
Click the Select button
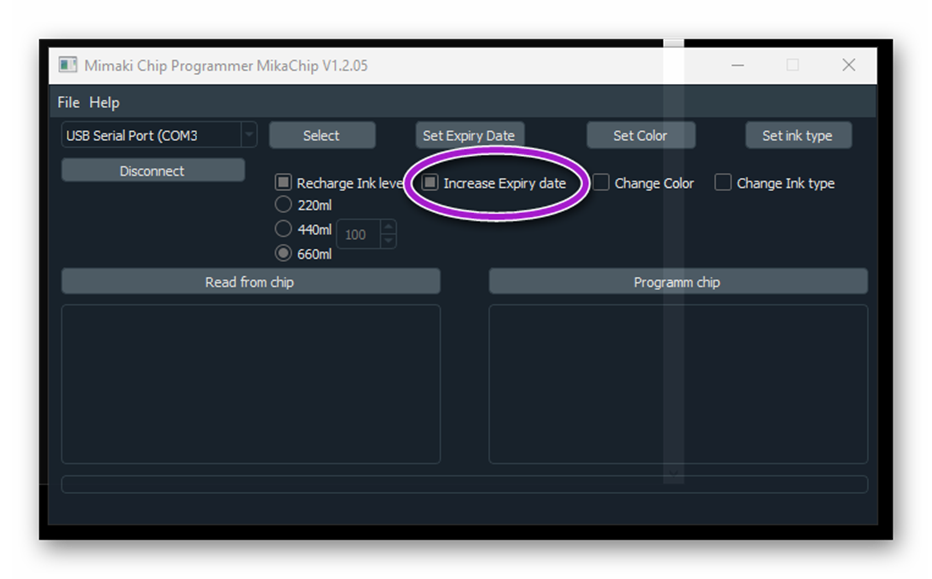[322, 136]
